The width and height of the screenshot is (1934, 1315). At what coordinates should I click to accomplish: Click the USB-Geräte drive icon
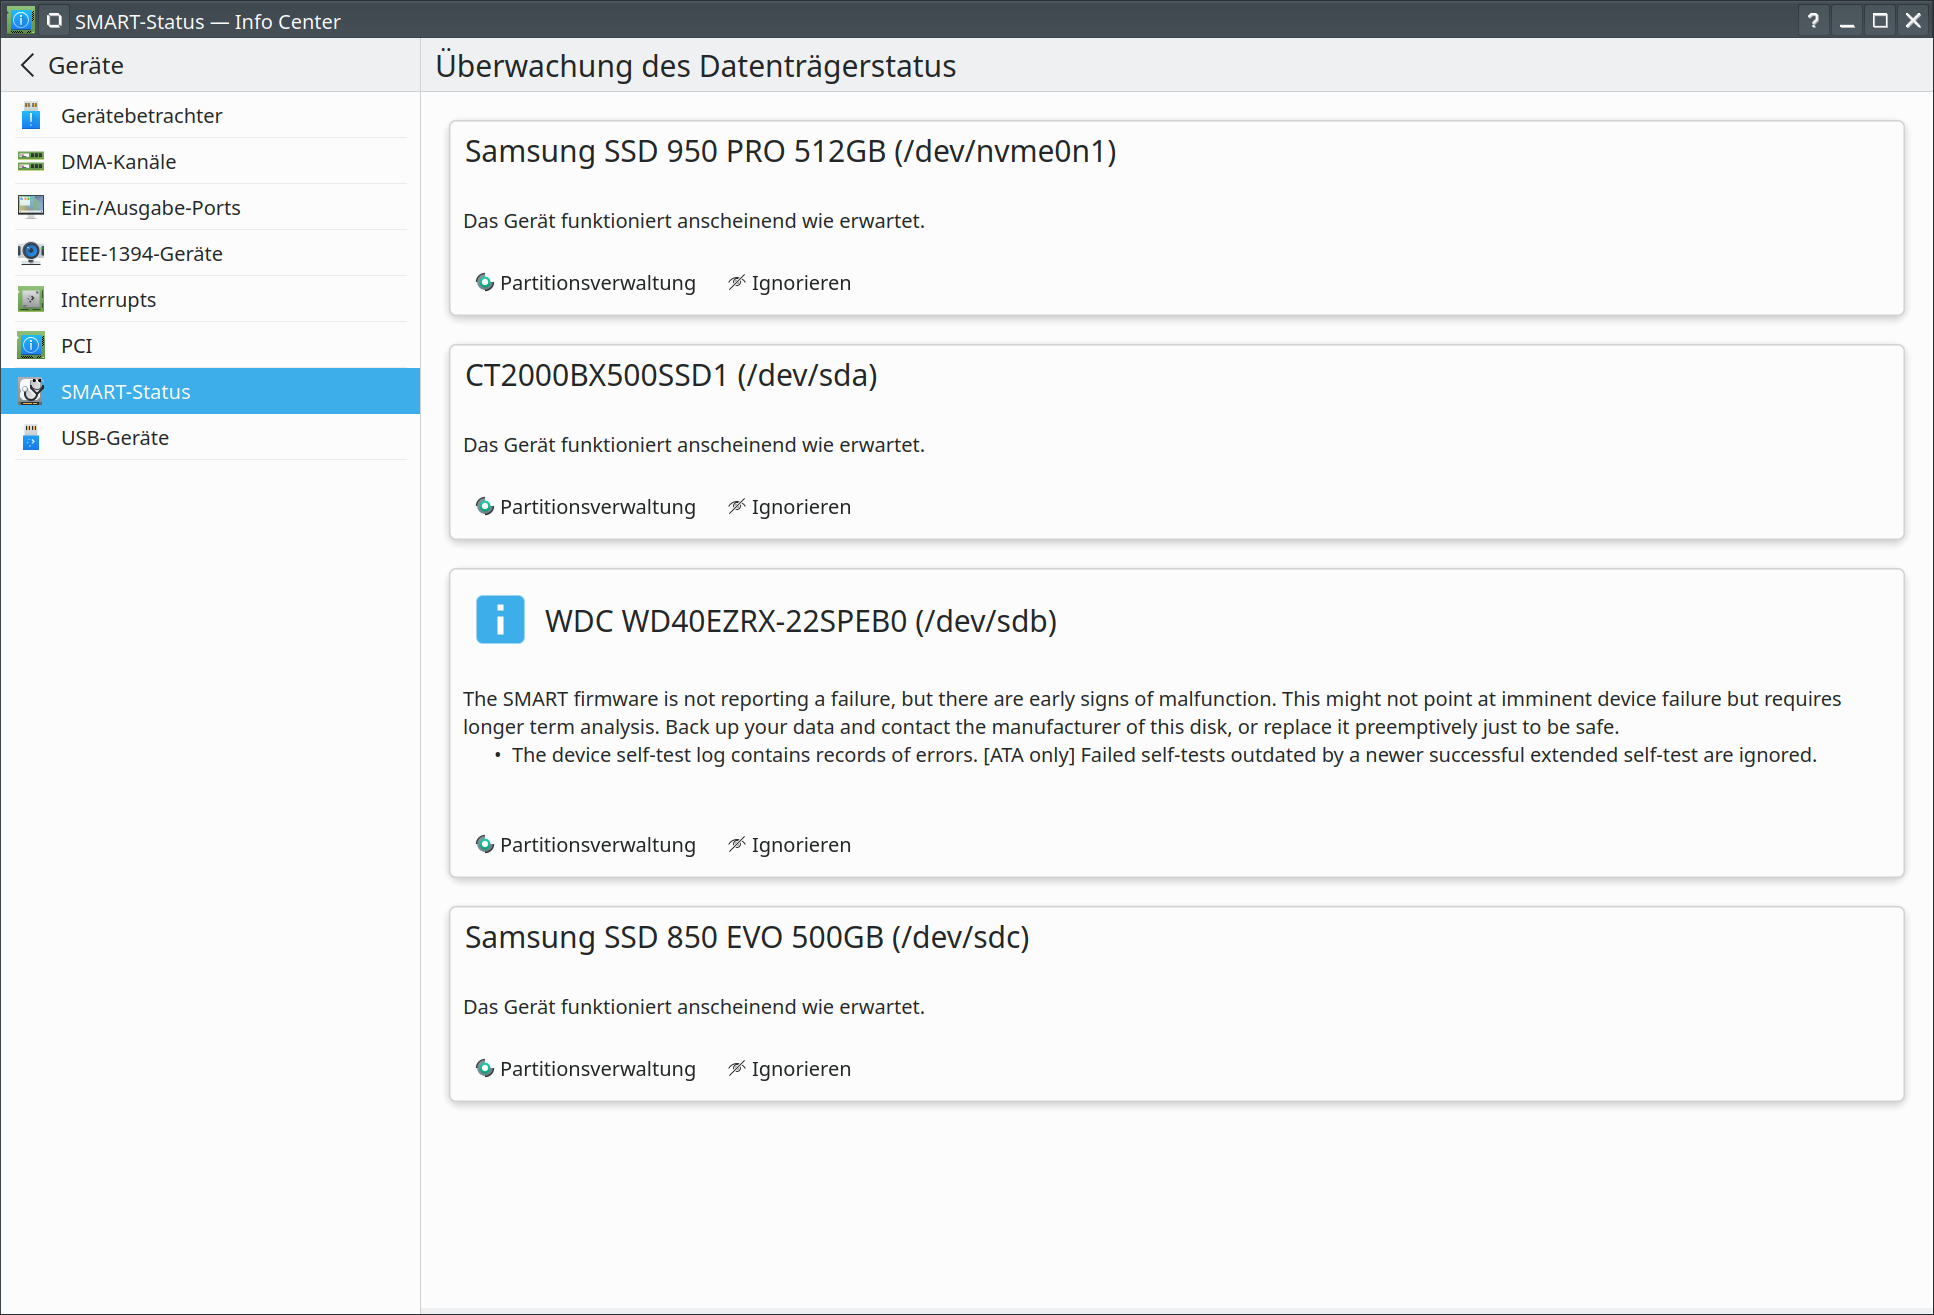pos(31,438)
